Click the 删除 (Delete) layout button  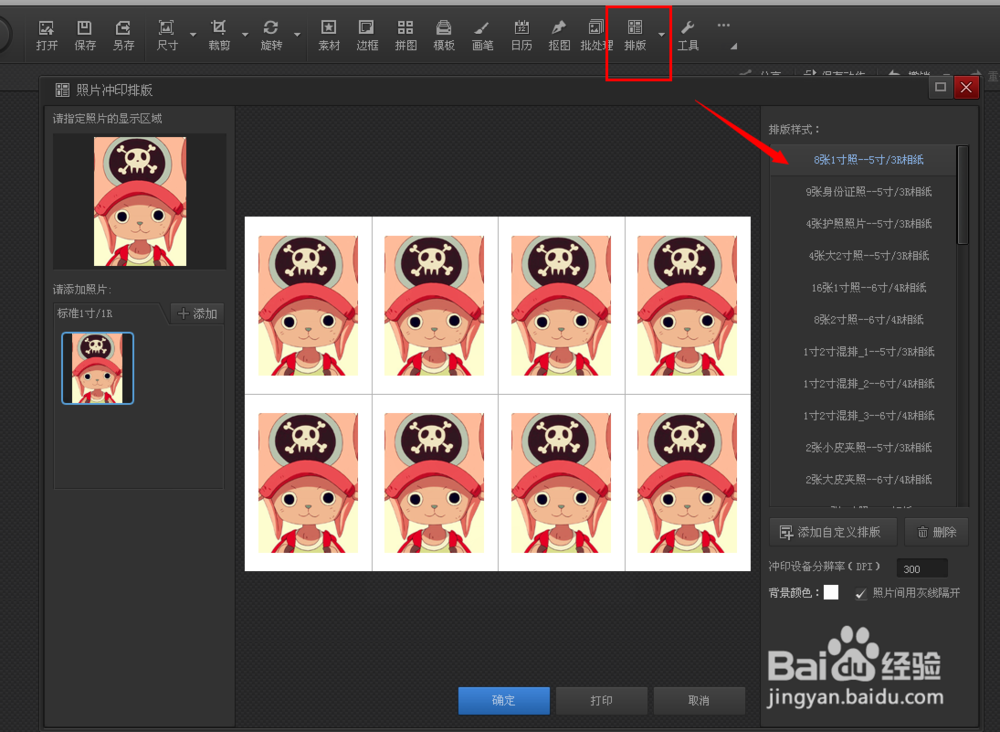coord(936,532)
